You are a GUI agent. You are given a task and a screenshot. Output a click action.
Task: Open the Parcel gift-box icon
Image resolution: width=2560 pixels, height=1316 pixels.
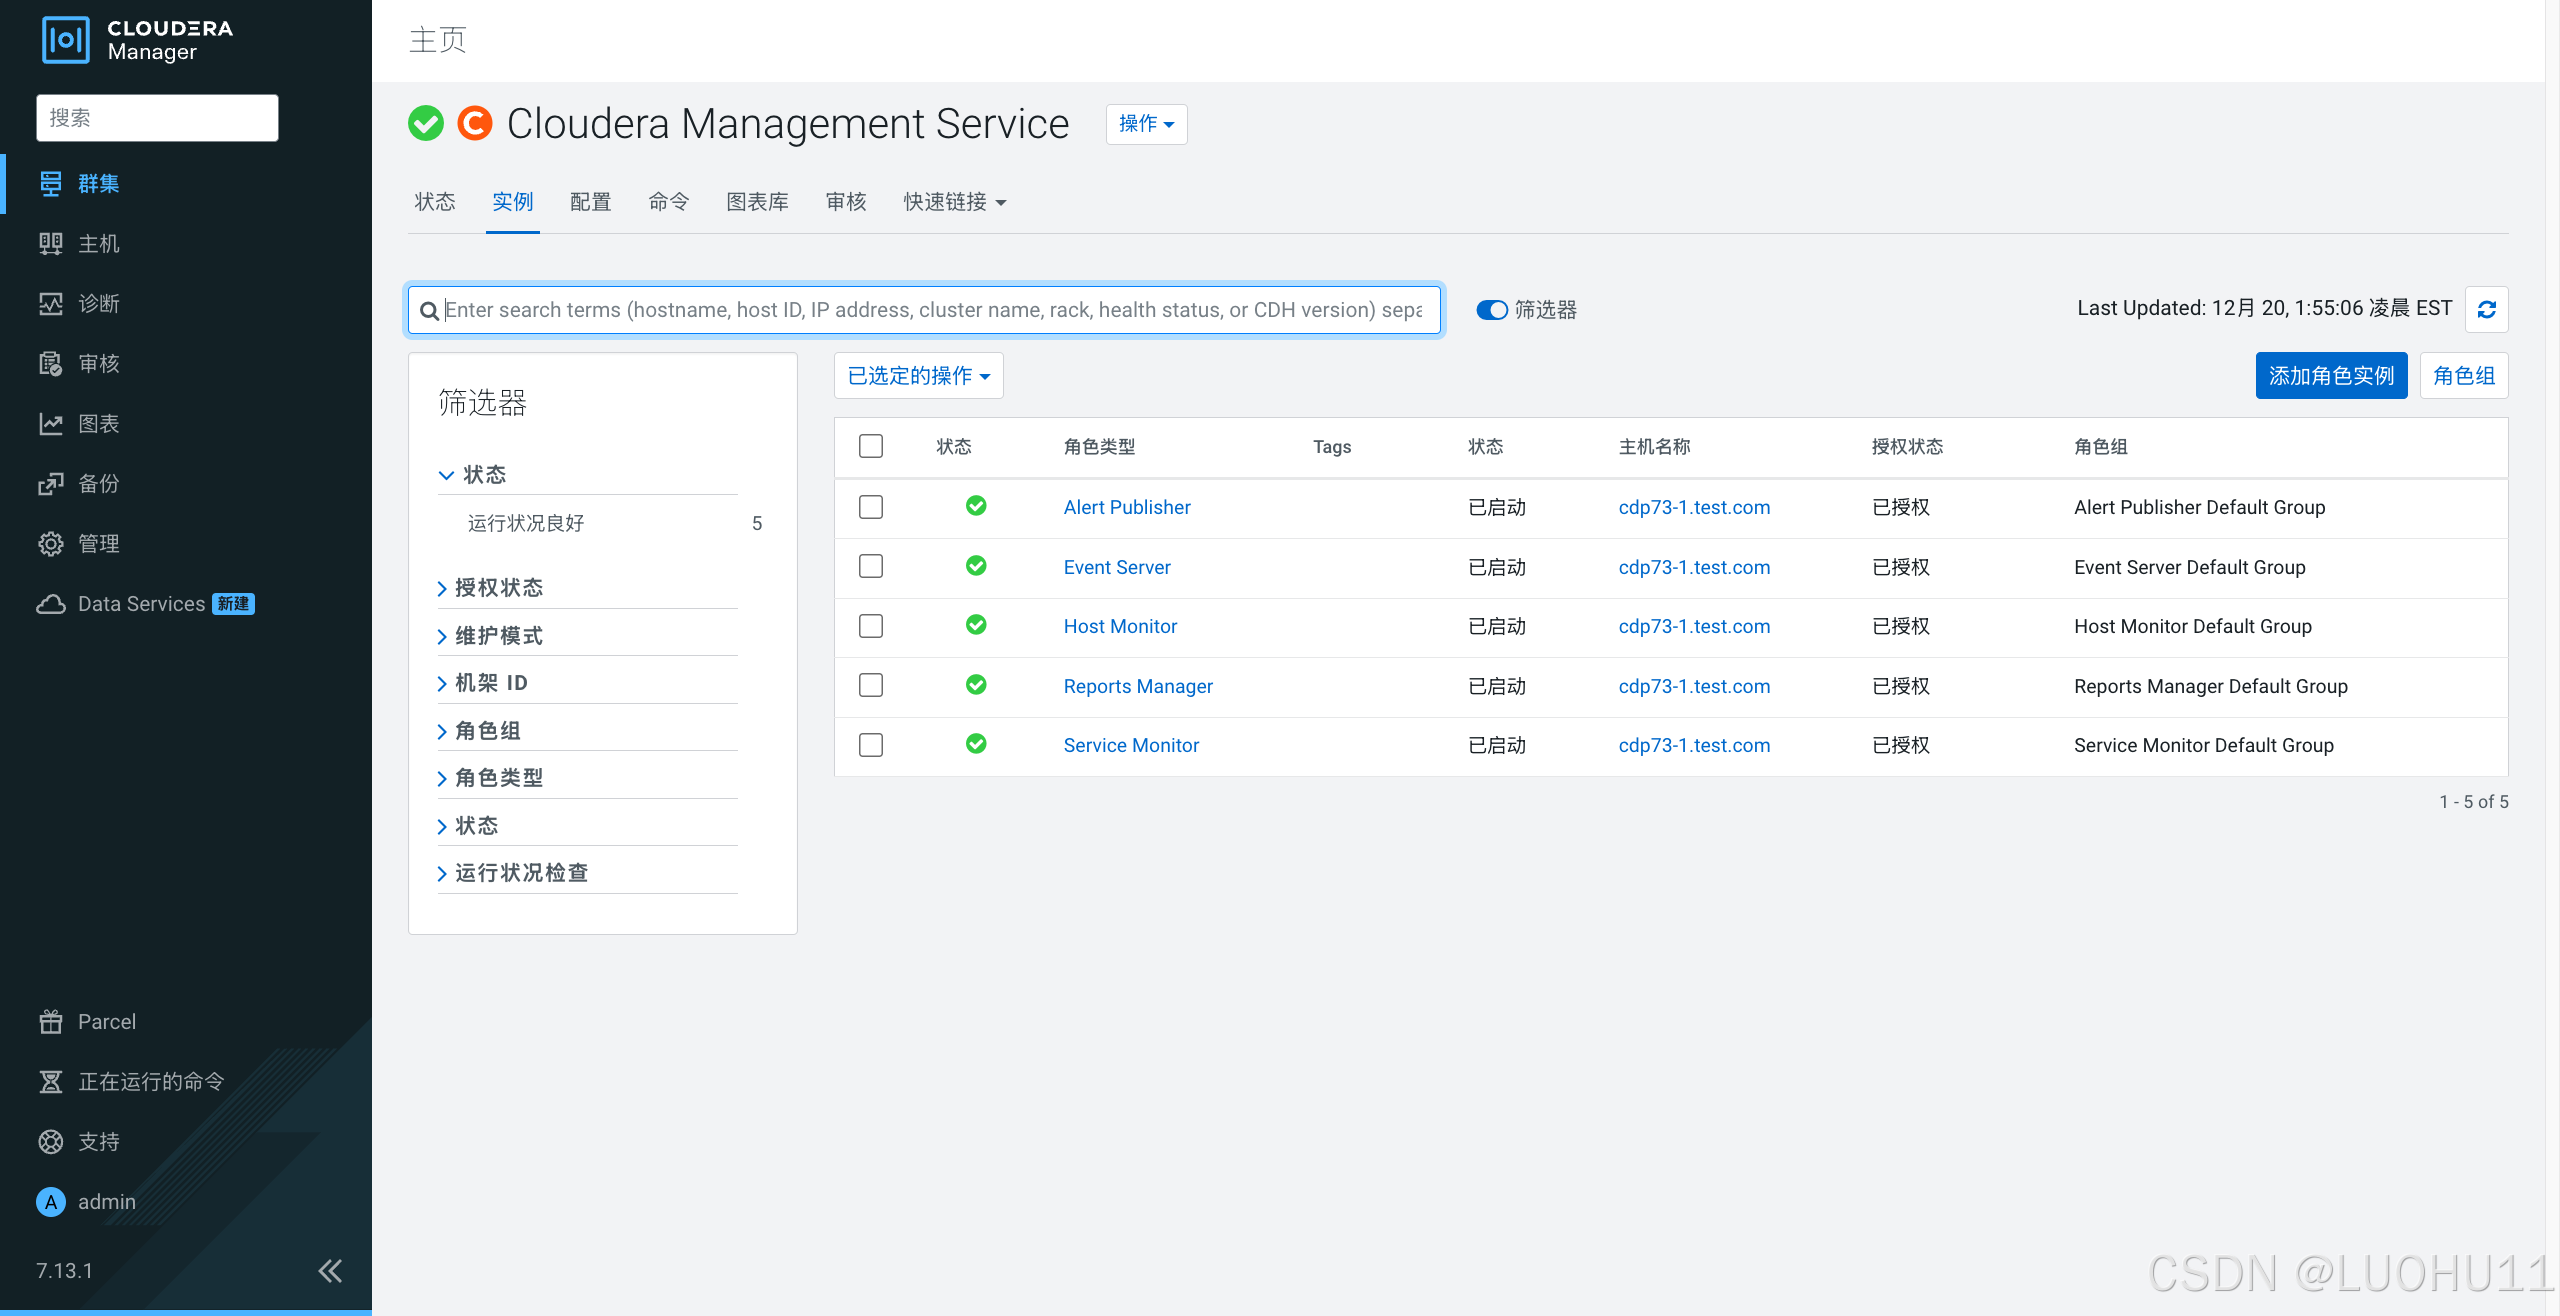pyautogui.click(x=51, y=1021)
